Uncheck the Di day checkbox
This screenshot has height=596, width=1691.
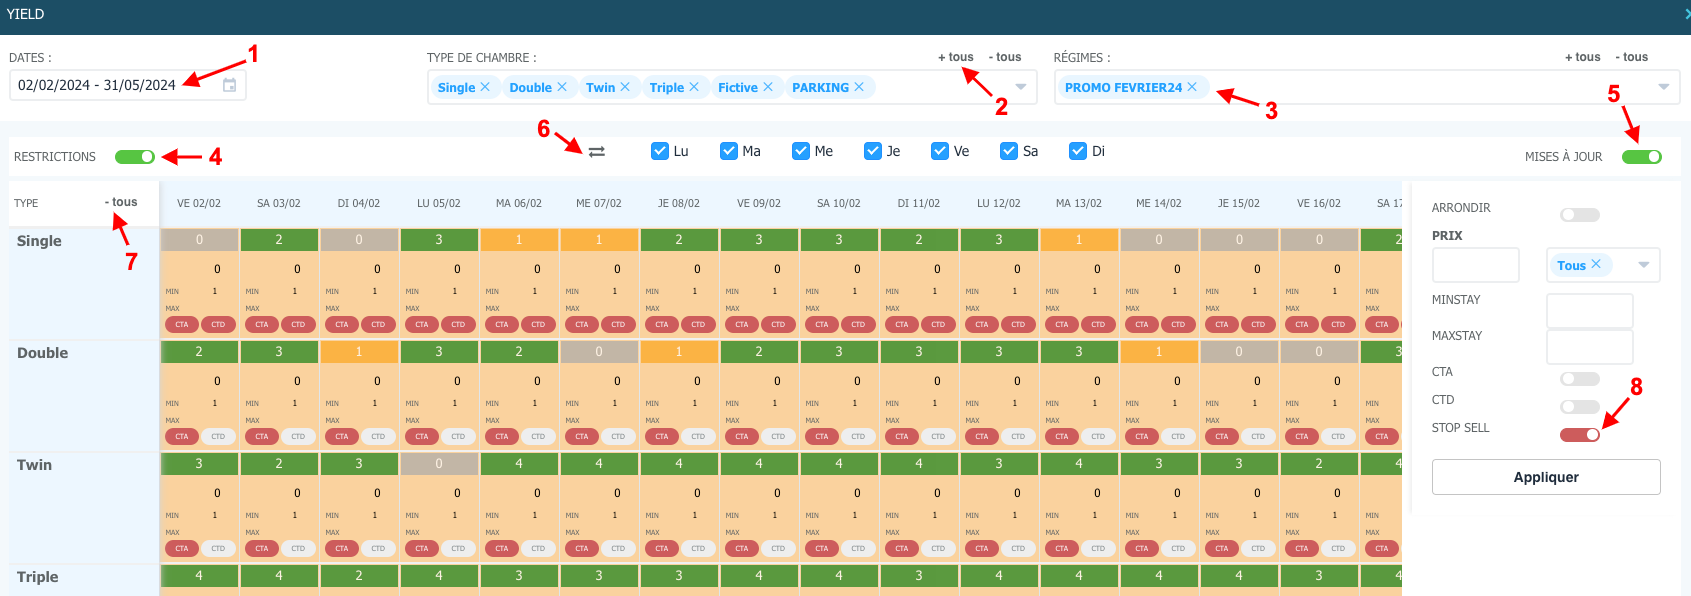coord(1078,151)
